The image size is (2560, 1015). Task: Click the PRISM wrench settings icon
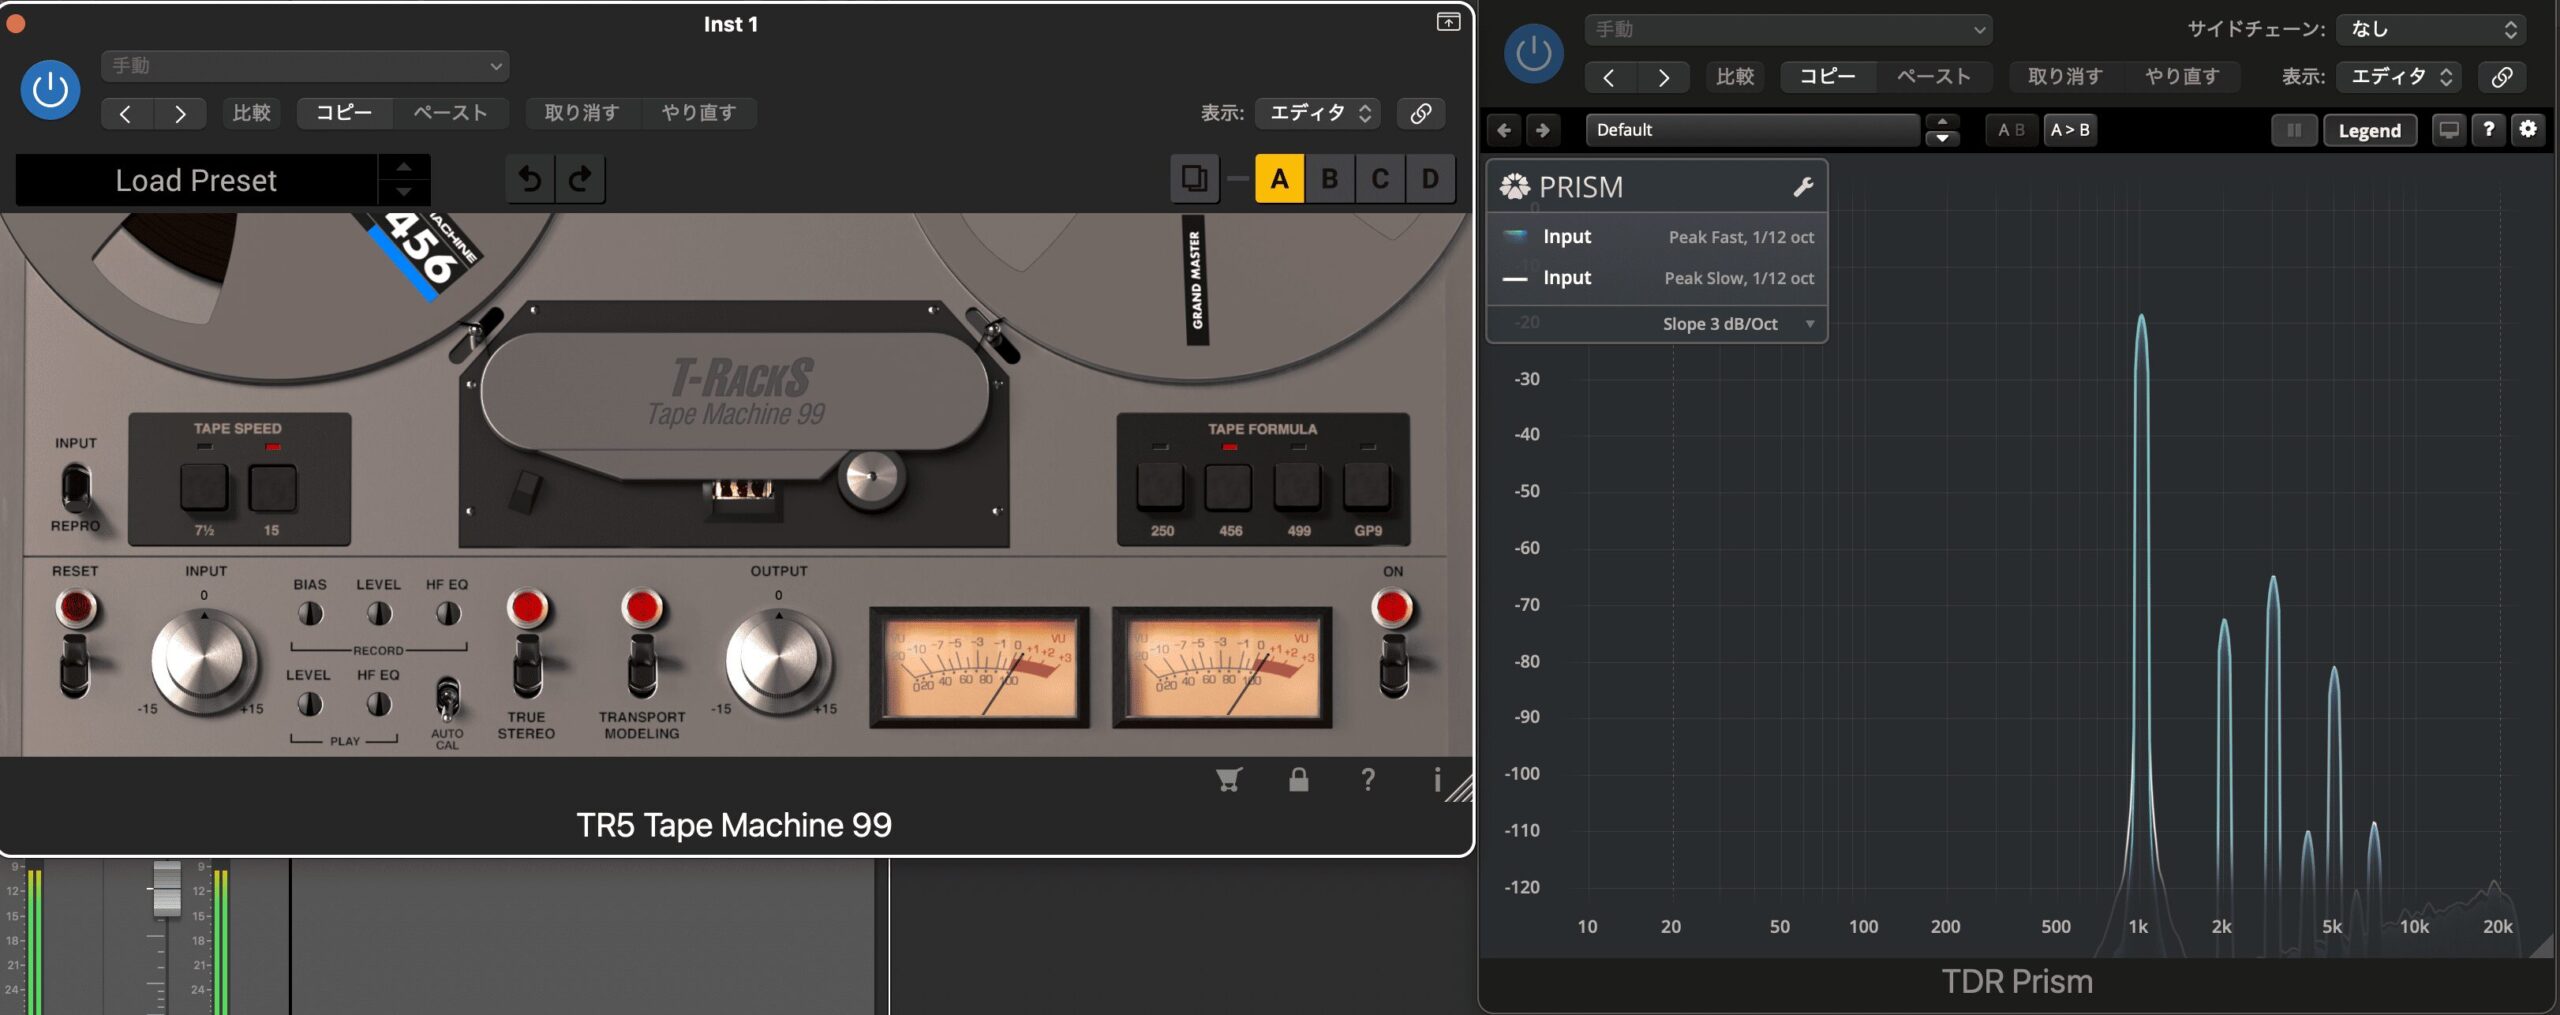[x=1803, y=187]
